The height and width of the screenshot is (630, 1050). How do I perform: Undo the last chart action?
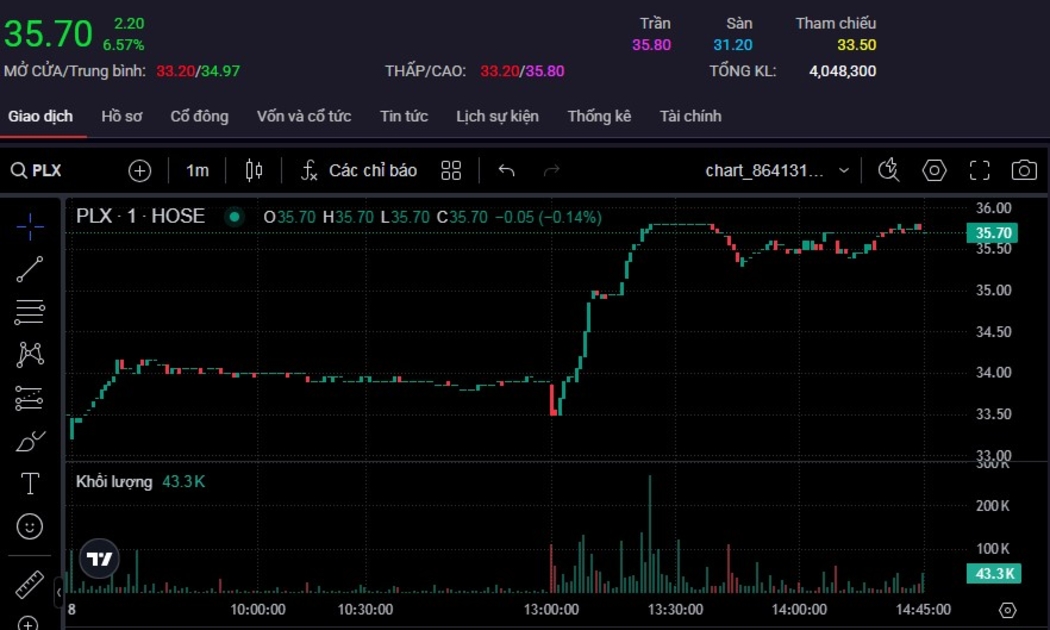[506, 170]
